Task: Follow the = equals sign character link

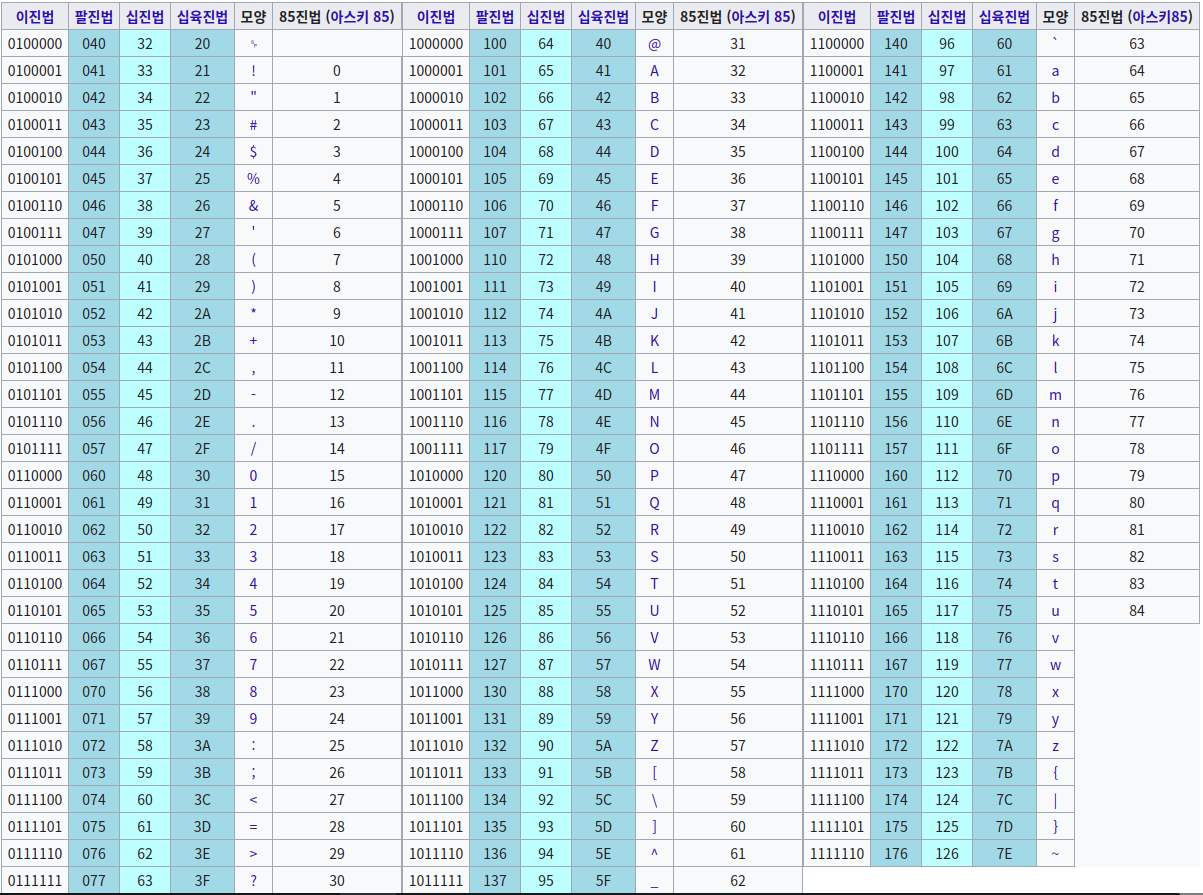Action: (x=254, y=827)
